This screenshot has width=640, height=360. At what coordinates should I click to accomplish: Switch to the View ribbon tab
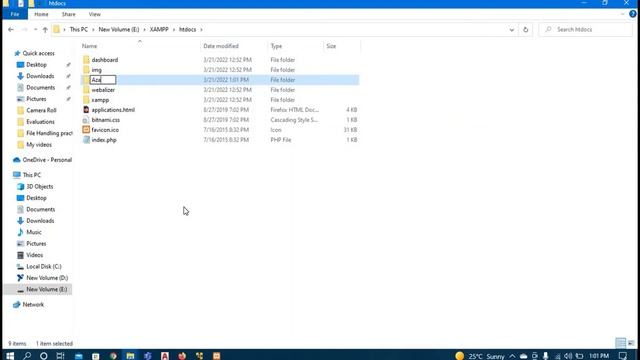[94, 14]
